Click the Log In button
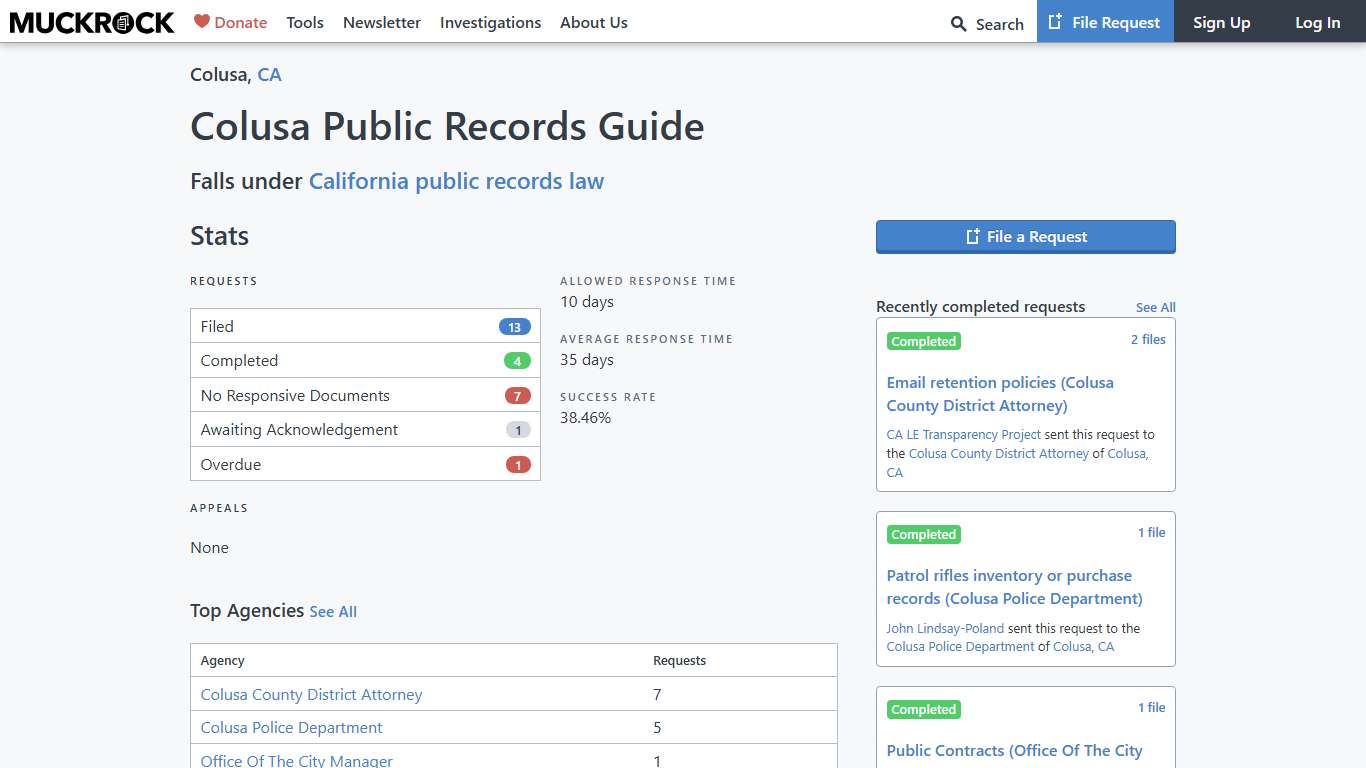This screenshot has height=768, width=1366. (x=1317, y=22)
